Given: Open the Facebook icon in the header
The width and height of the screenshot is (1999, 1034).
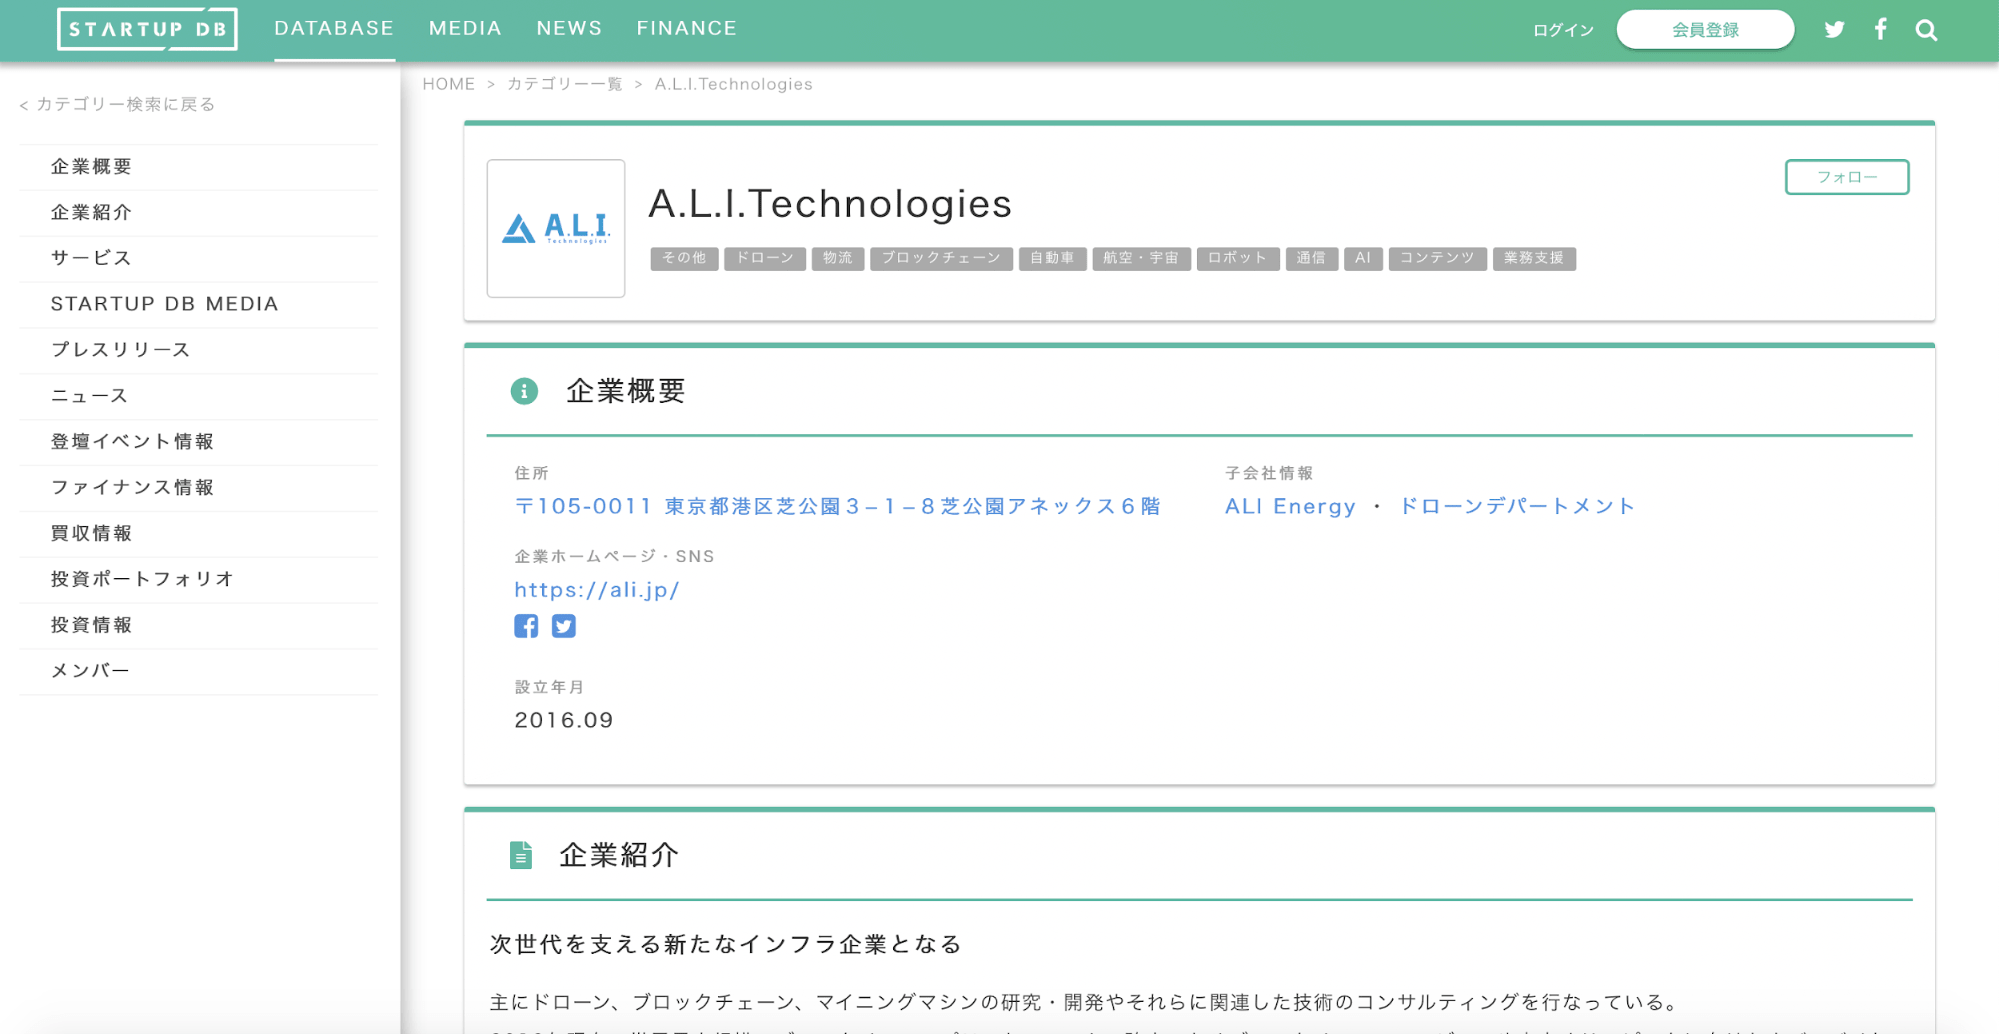Looking at the screenshot, I should 1880,29.
